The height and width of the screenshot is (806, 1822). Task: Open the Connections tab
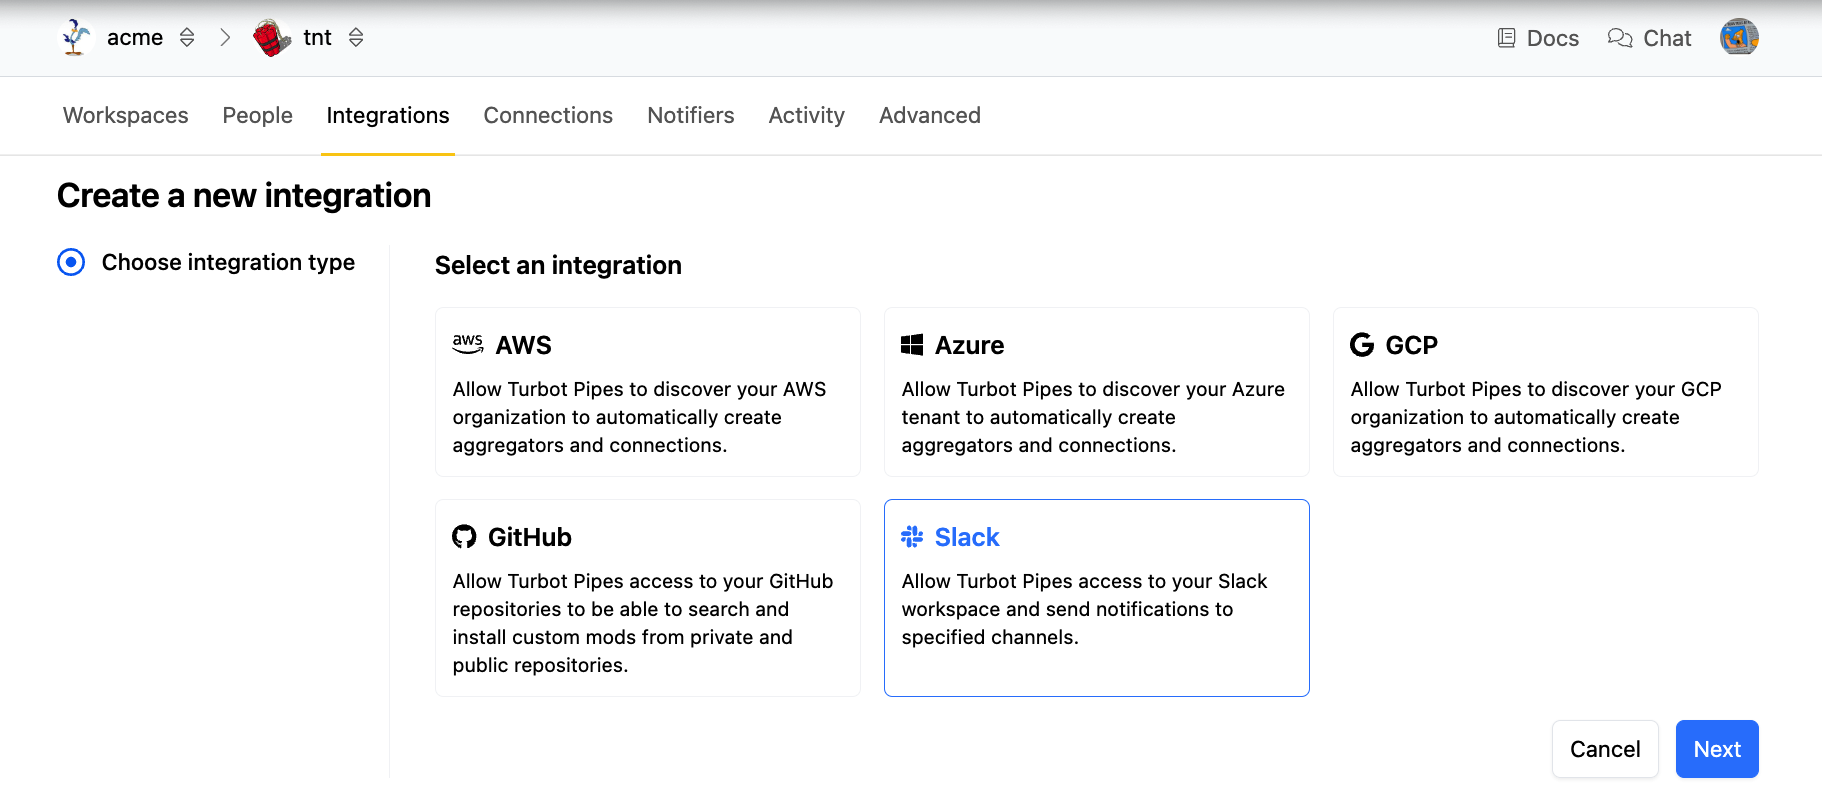click(x=548, y=116)
